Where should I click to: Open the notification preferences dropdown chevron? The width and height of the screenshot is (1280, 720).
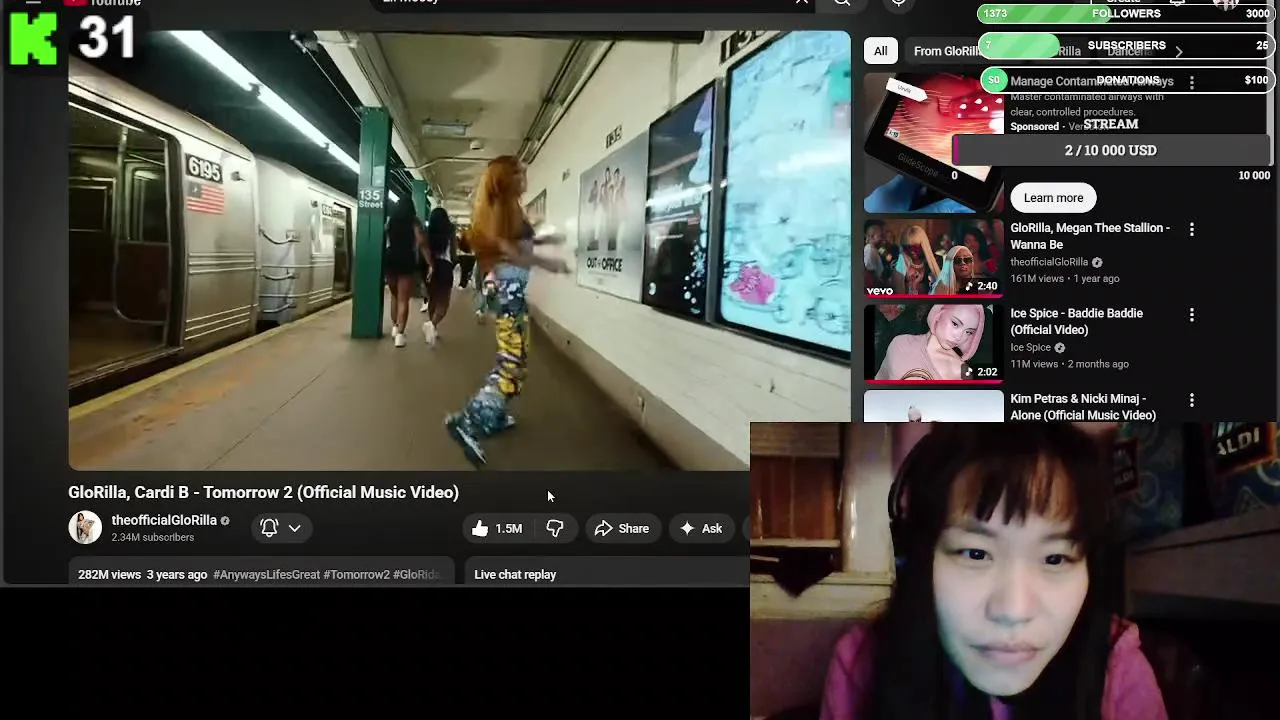tap(295, 528)
